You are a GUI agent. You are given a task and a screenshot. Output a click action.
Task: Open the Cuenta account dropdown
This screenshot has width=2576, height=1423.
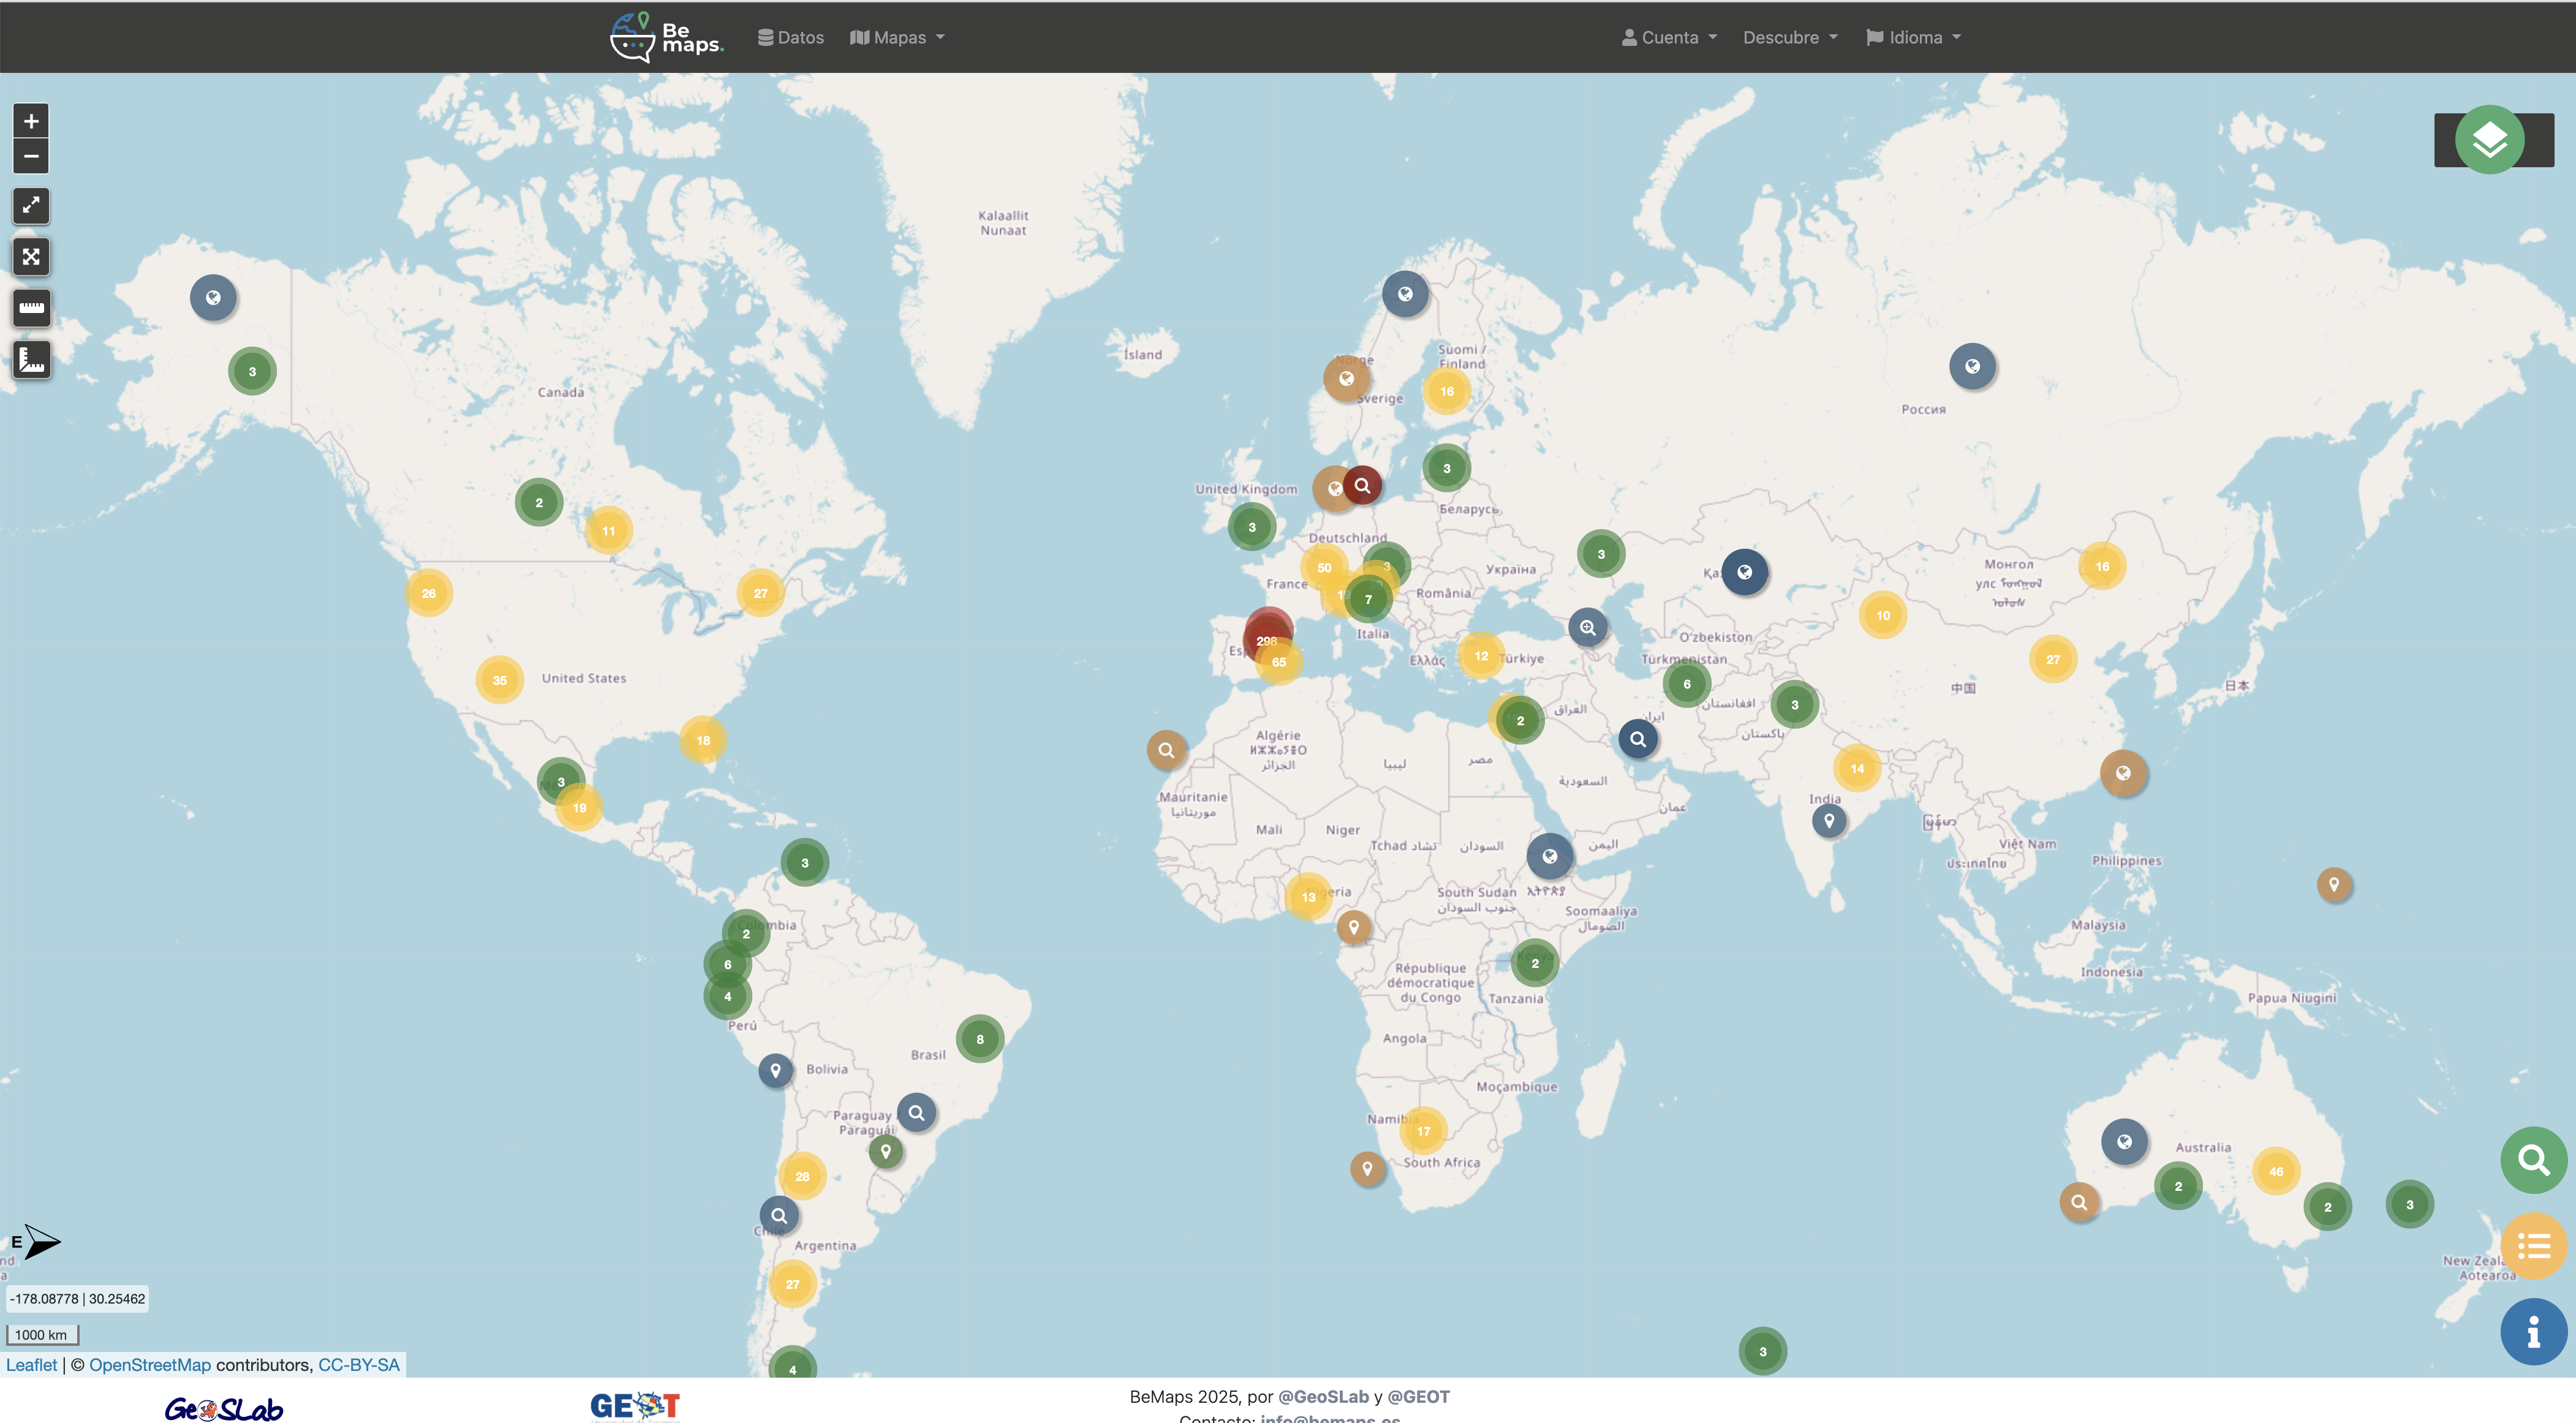1669,37
